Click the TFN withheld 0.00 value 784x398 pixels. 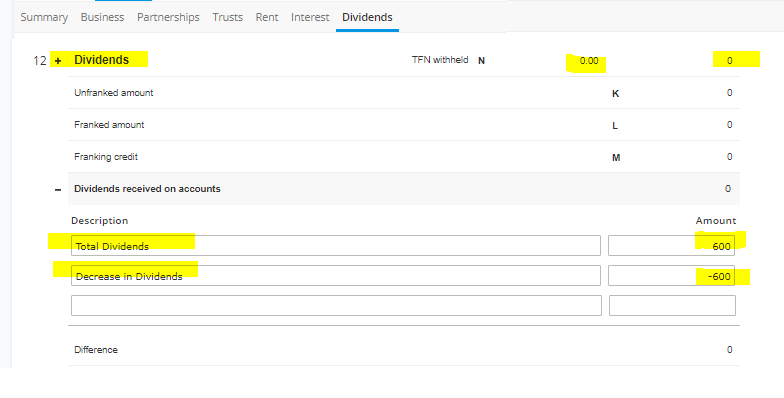pyautogui.click(x=588, y=60)
